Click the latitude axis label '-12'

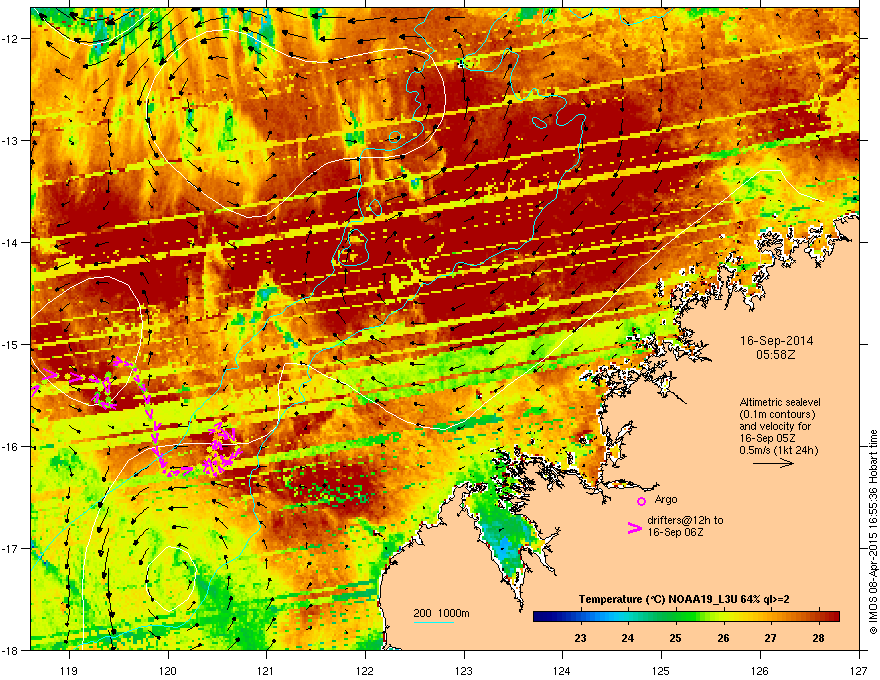[x=11, y=39]
